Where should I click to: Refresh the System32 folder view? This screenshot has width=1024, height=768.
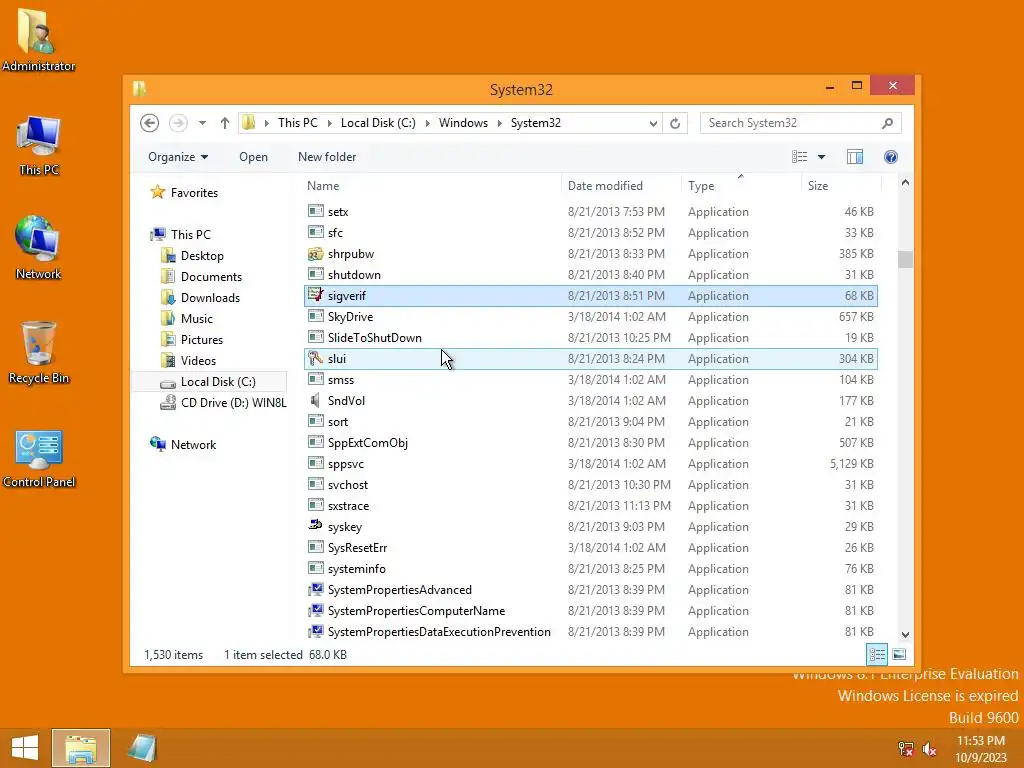(675, 123)
